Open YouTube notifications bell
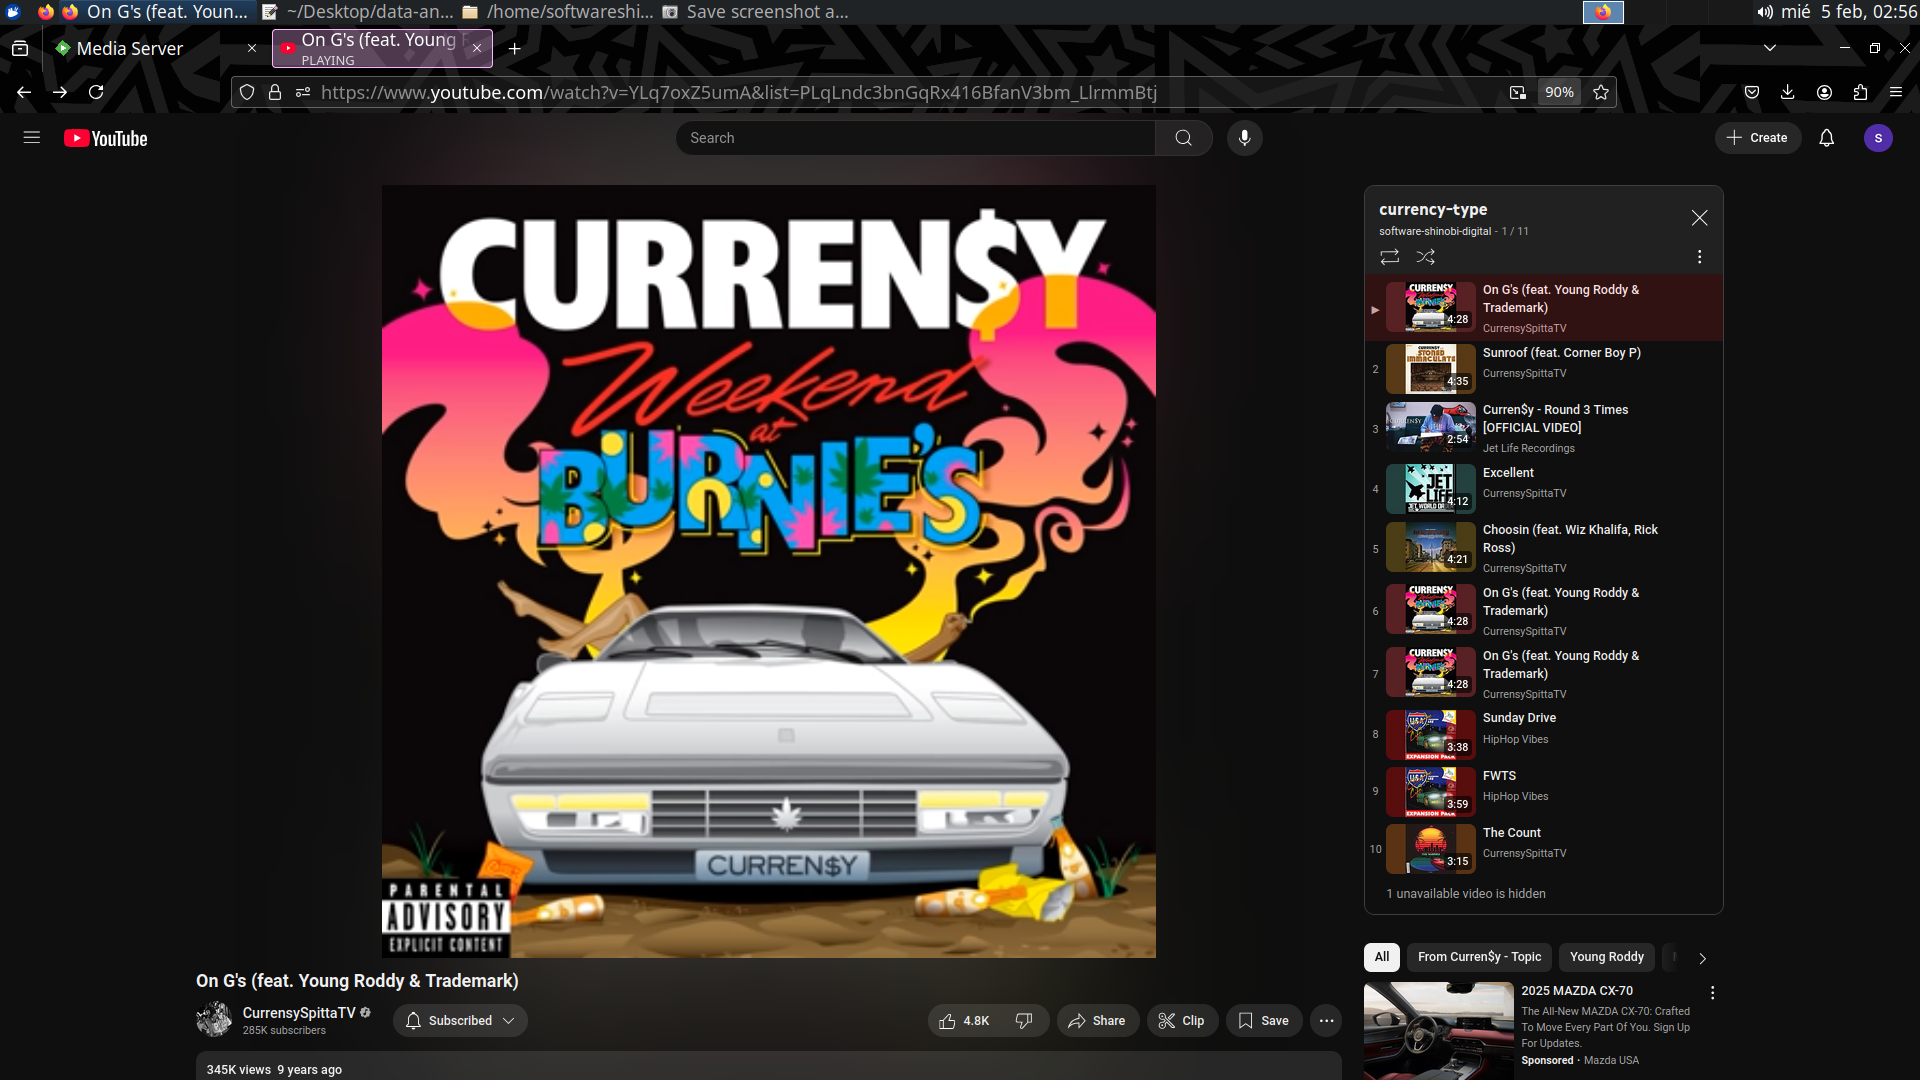1920x1080 pixels. (1826, 138)
